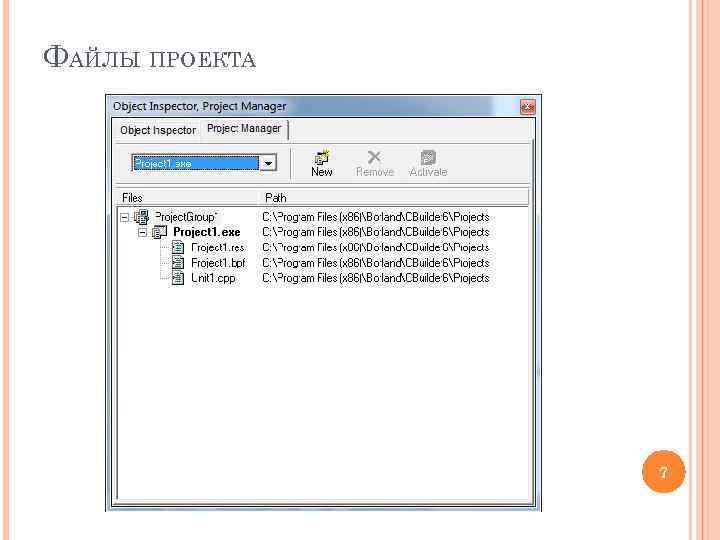Collapse the ProjectGroup1 tree node
The height and width of the screenshot is (540, 720).
click(x=124, y=218)
